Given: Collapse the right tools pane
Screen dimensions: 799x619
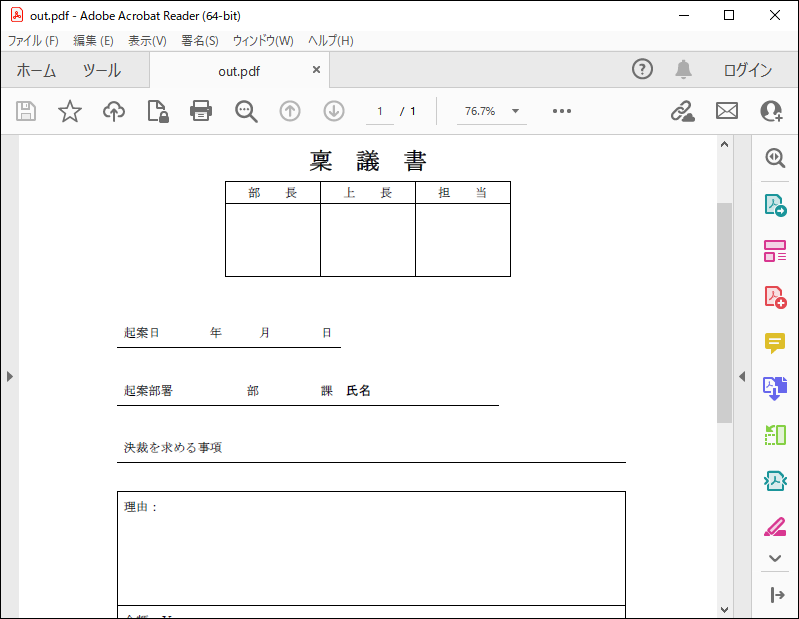Looking at the screenshot, I should pos(742,376).
